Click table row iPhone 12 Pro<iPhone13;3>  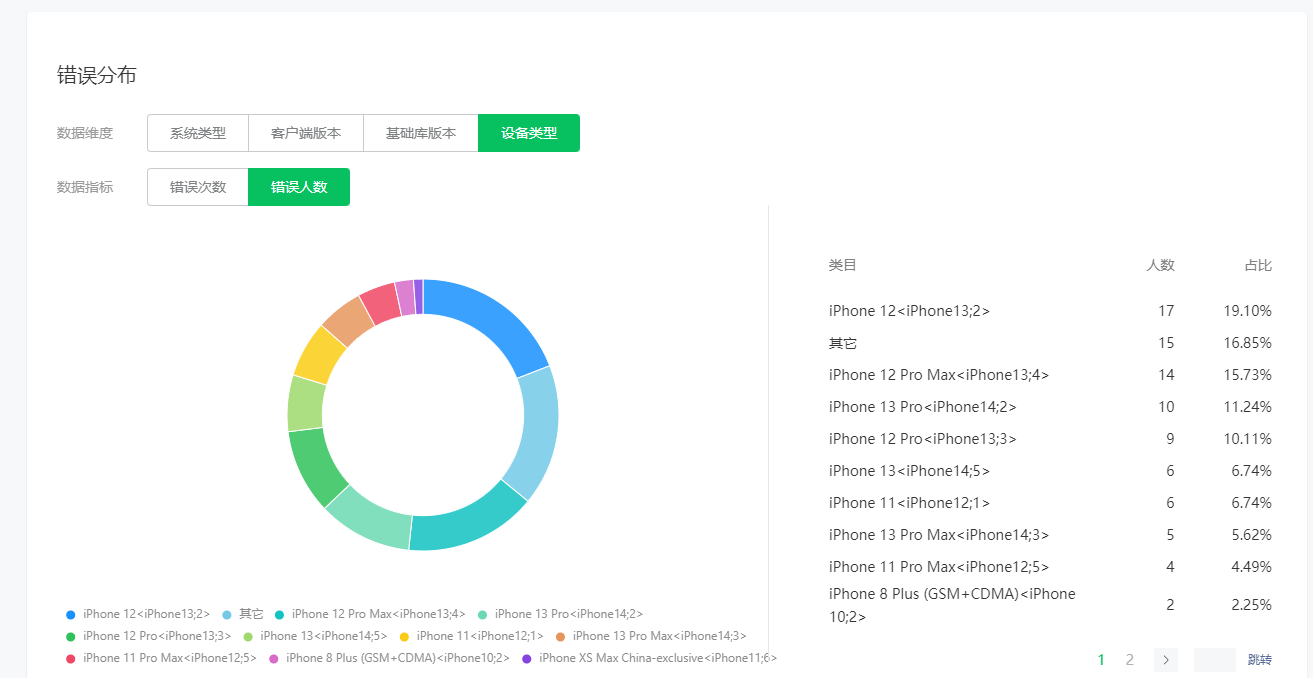point(1050,439)
